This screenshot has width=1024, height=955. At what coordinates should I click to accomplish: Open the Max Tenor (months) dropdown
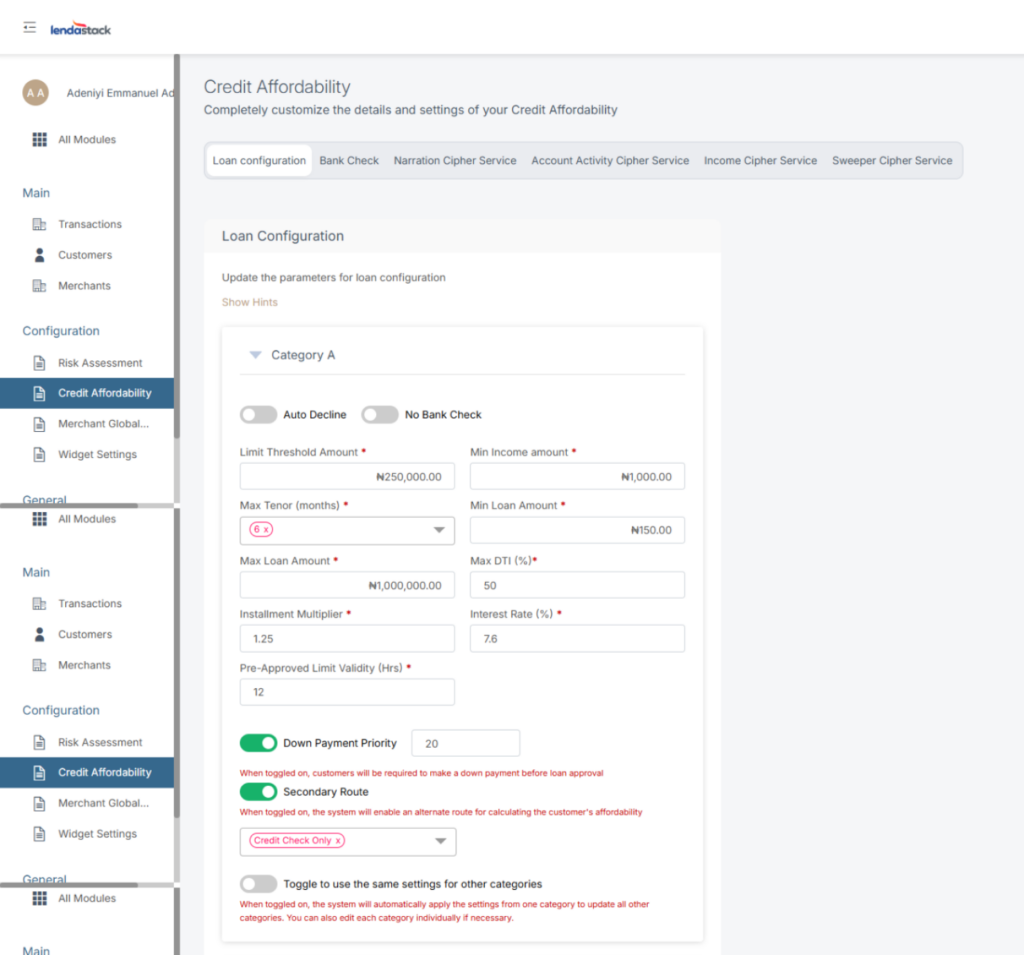(438, 530)
